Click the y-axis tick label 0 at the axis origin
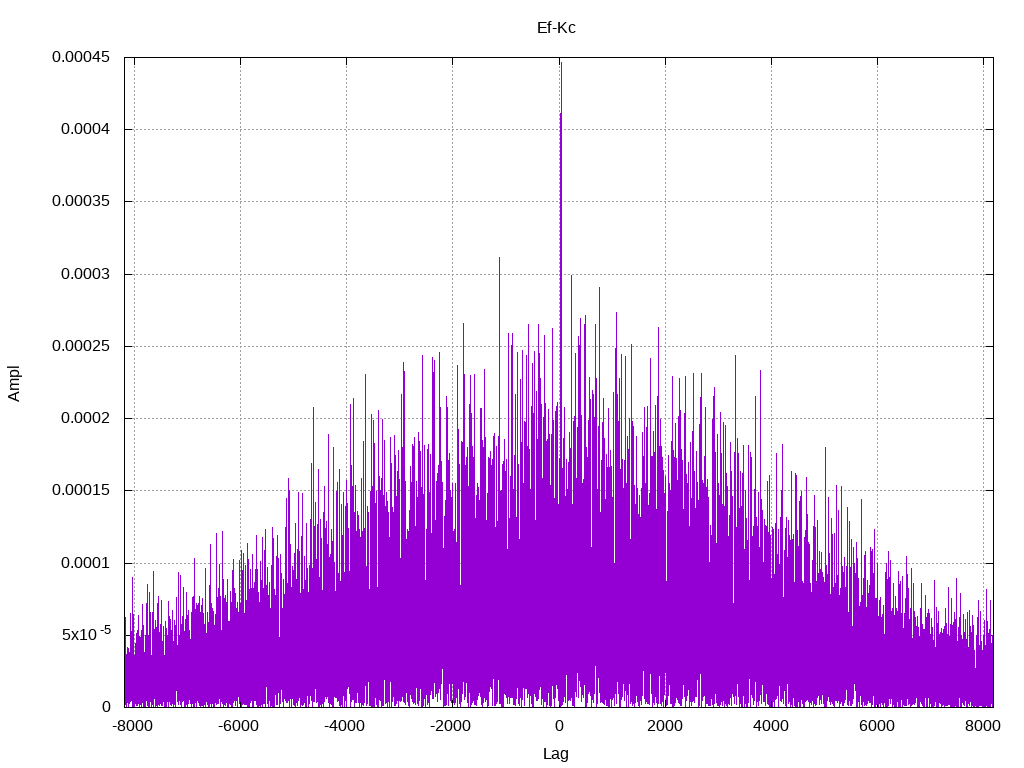This screenshot has height=768, width=1024. tap(106, 707)
